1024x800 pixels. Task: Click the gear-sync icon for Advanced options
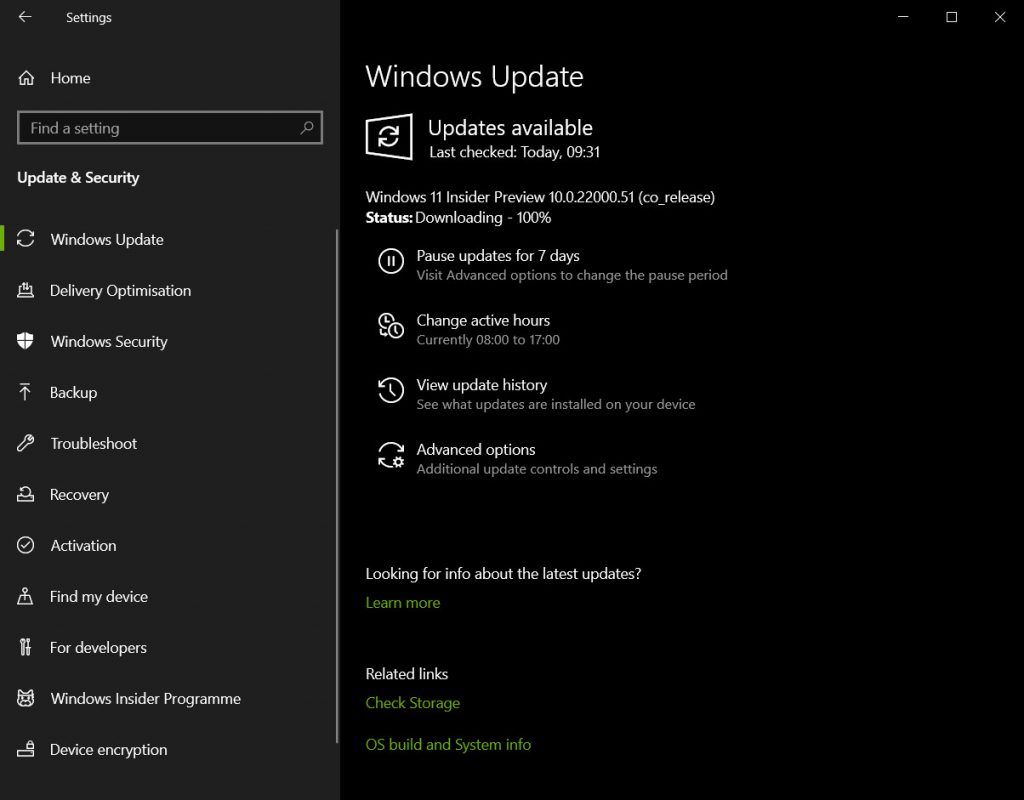point(391,455)
